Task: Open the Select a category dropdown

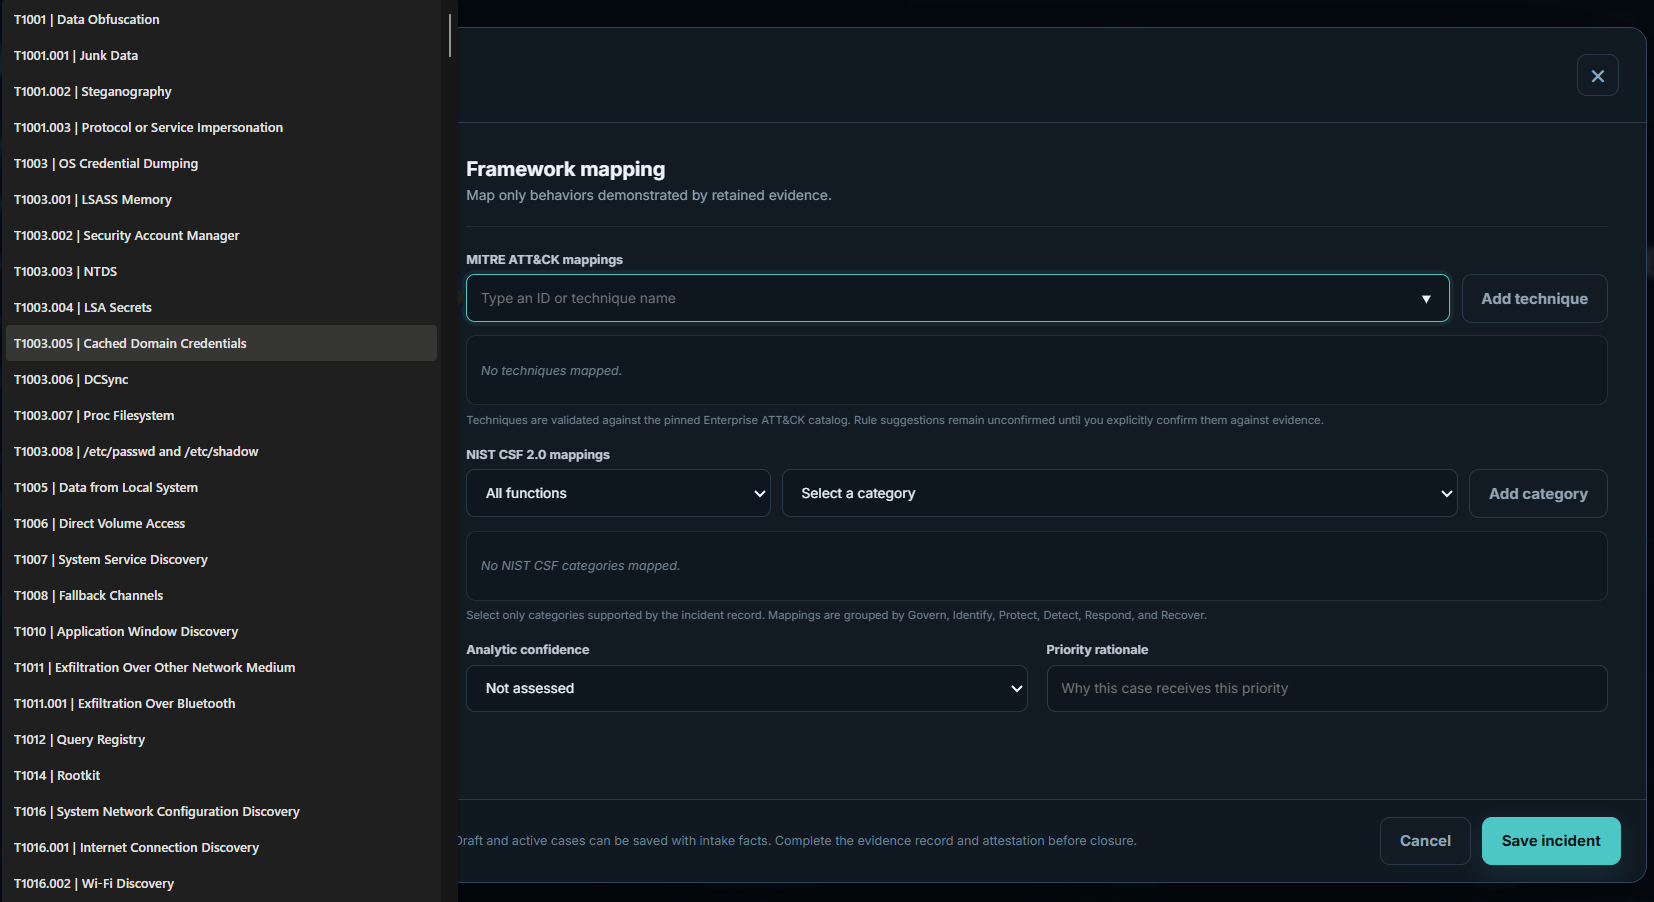Action: click(x=1120, y=493)
